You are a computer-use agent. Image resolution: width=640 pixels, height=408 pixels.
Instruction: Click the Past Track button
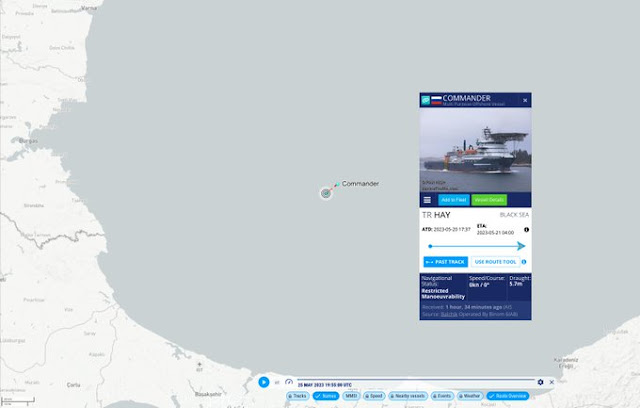coord(446,262)
